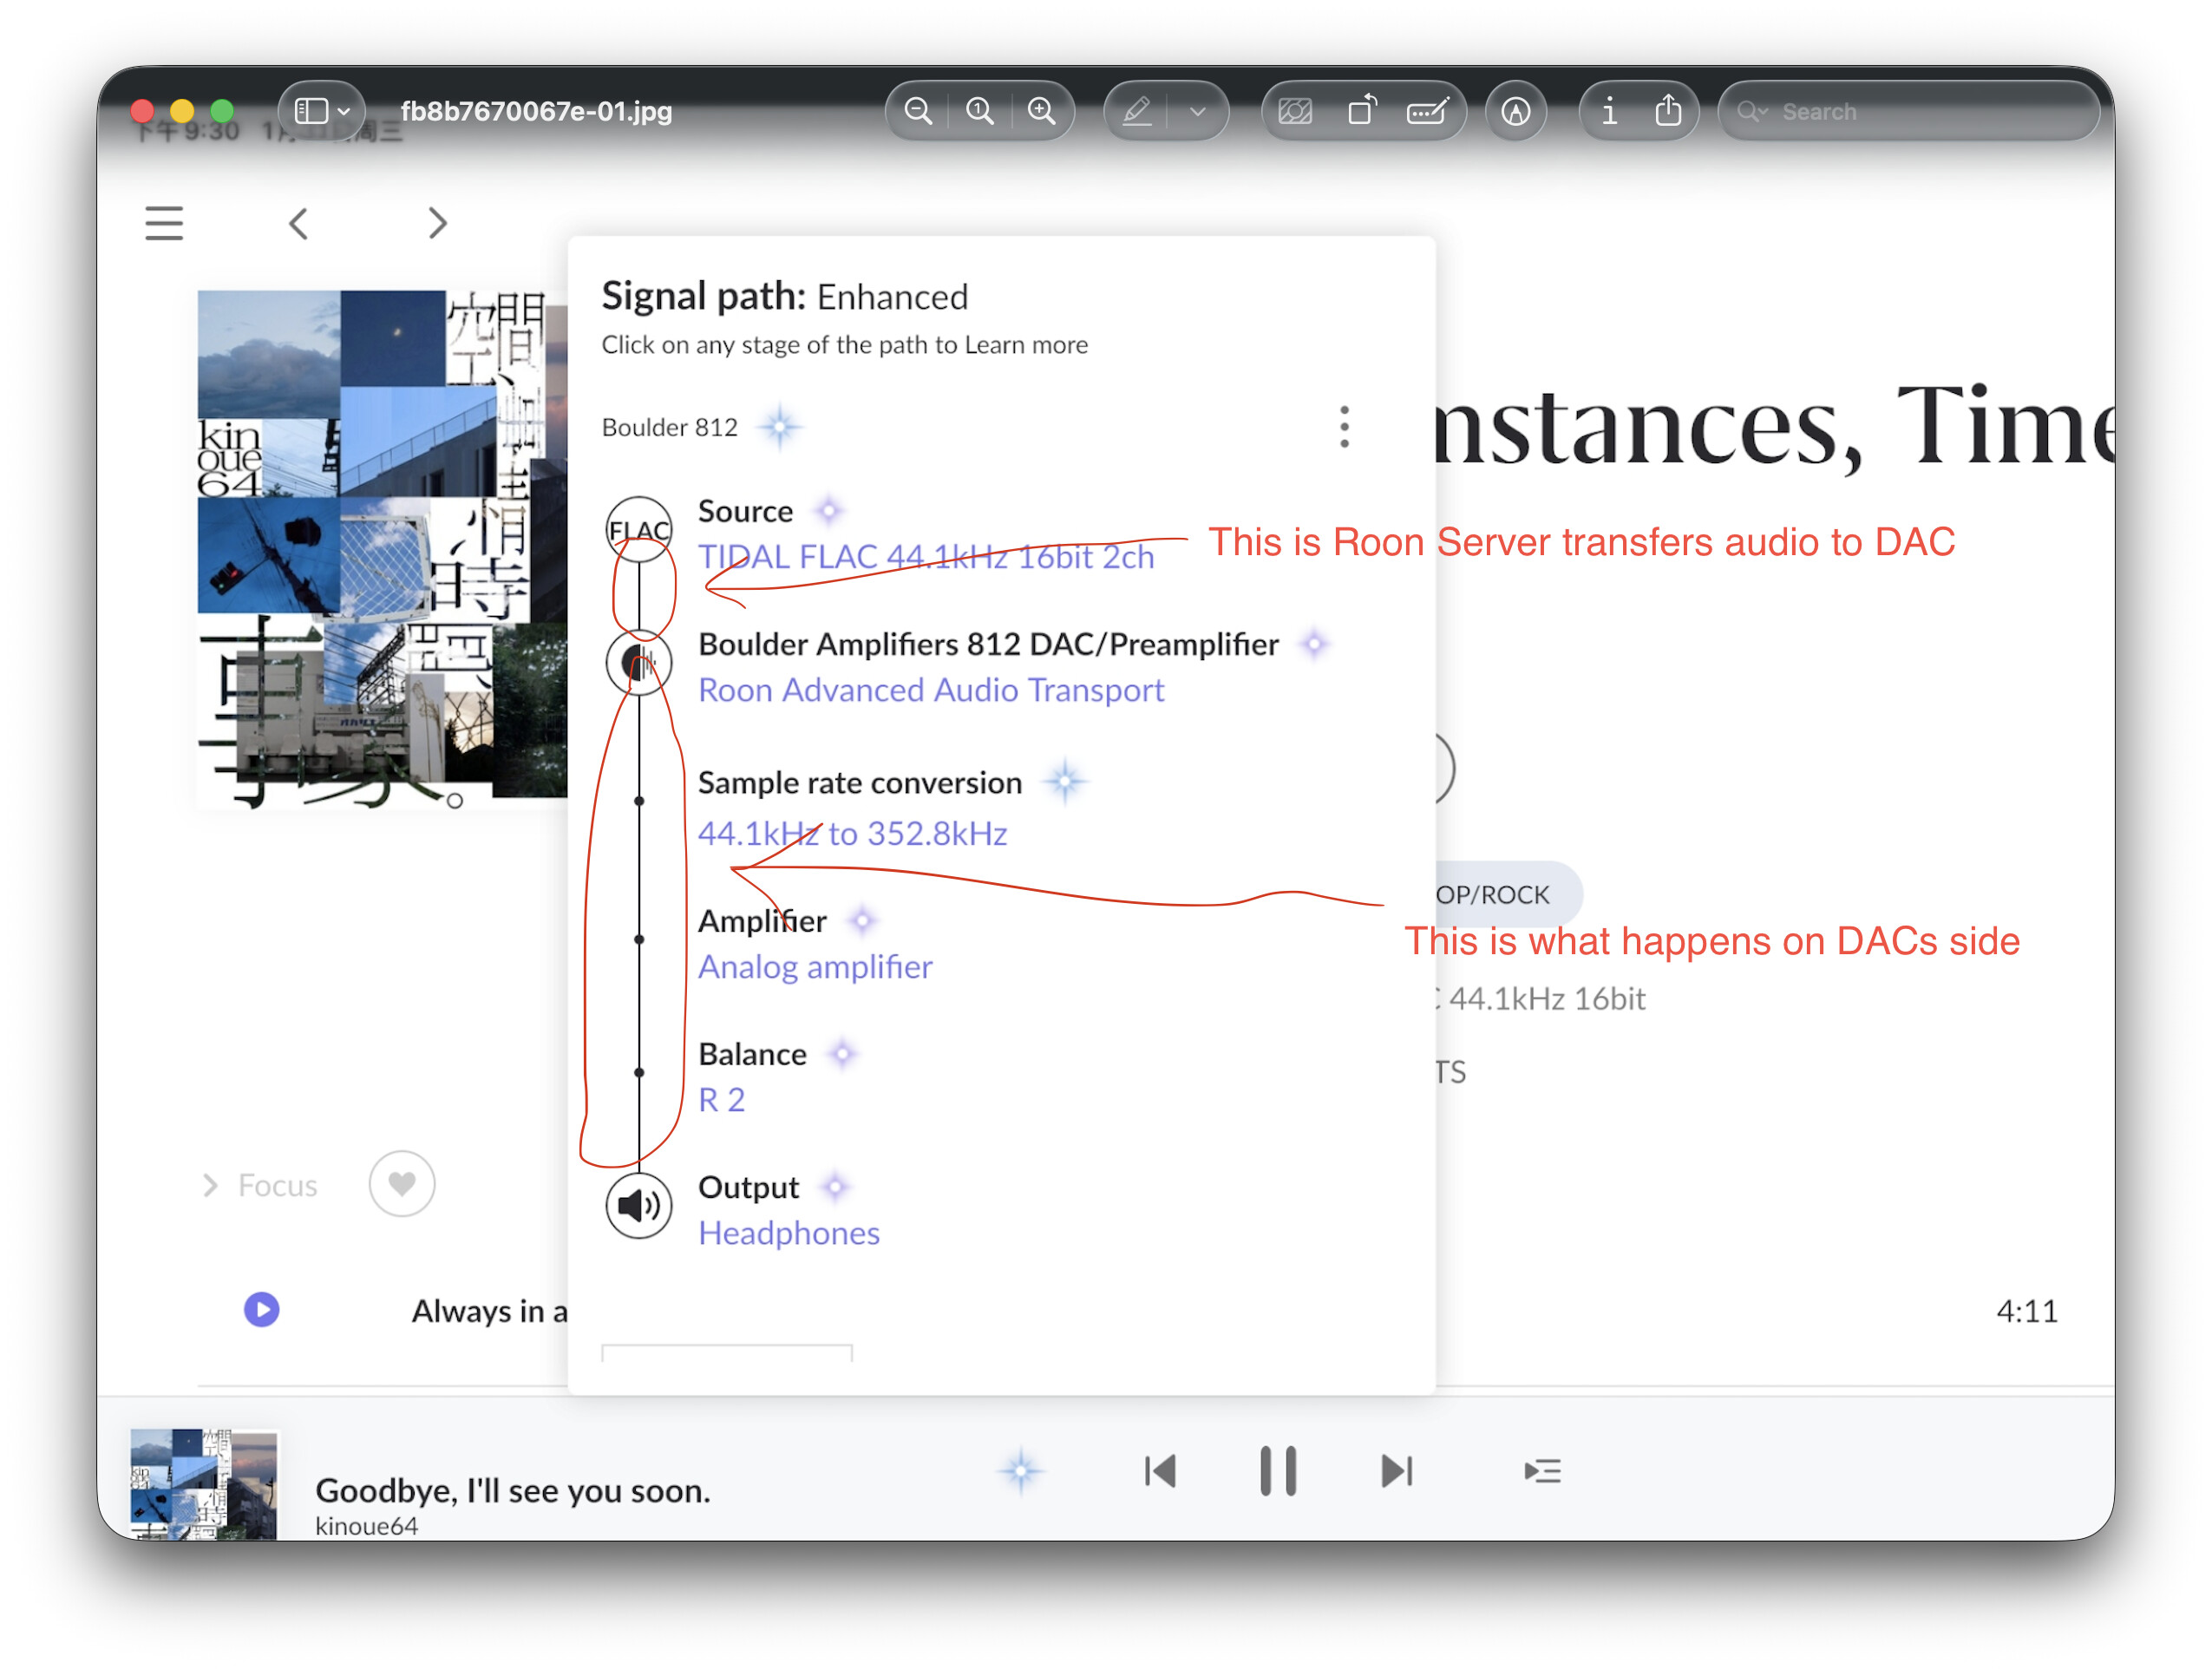The width and height of the screenshot is (2212, 1669).
Task: Click the actual size zoom icon
Action: coord(979,111)
